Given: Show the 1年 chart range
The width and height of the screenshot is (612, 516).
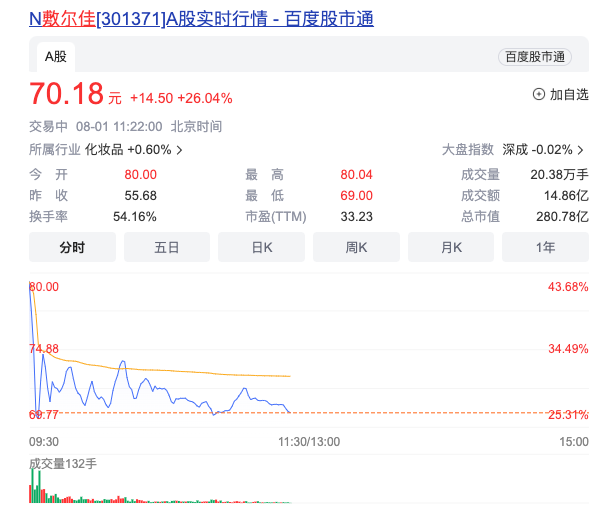Looking at the screenshot, I should pos(545,247).
